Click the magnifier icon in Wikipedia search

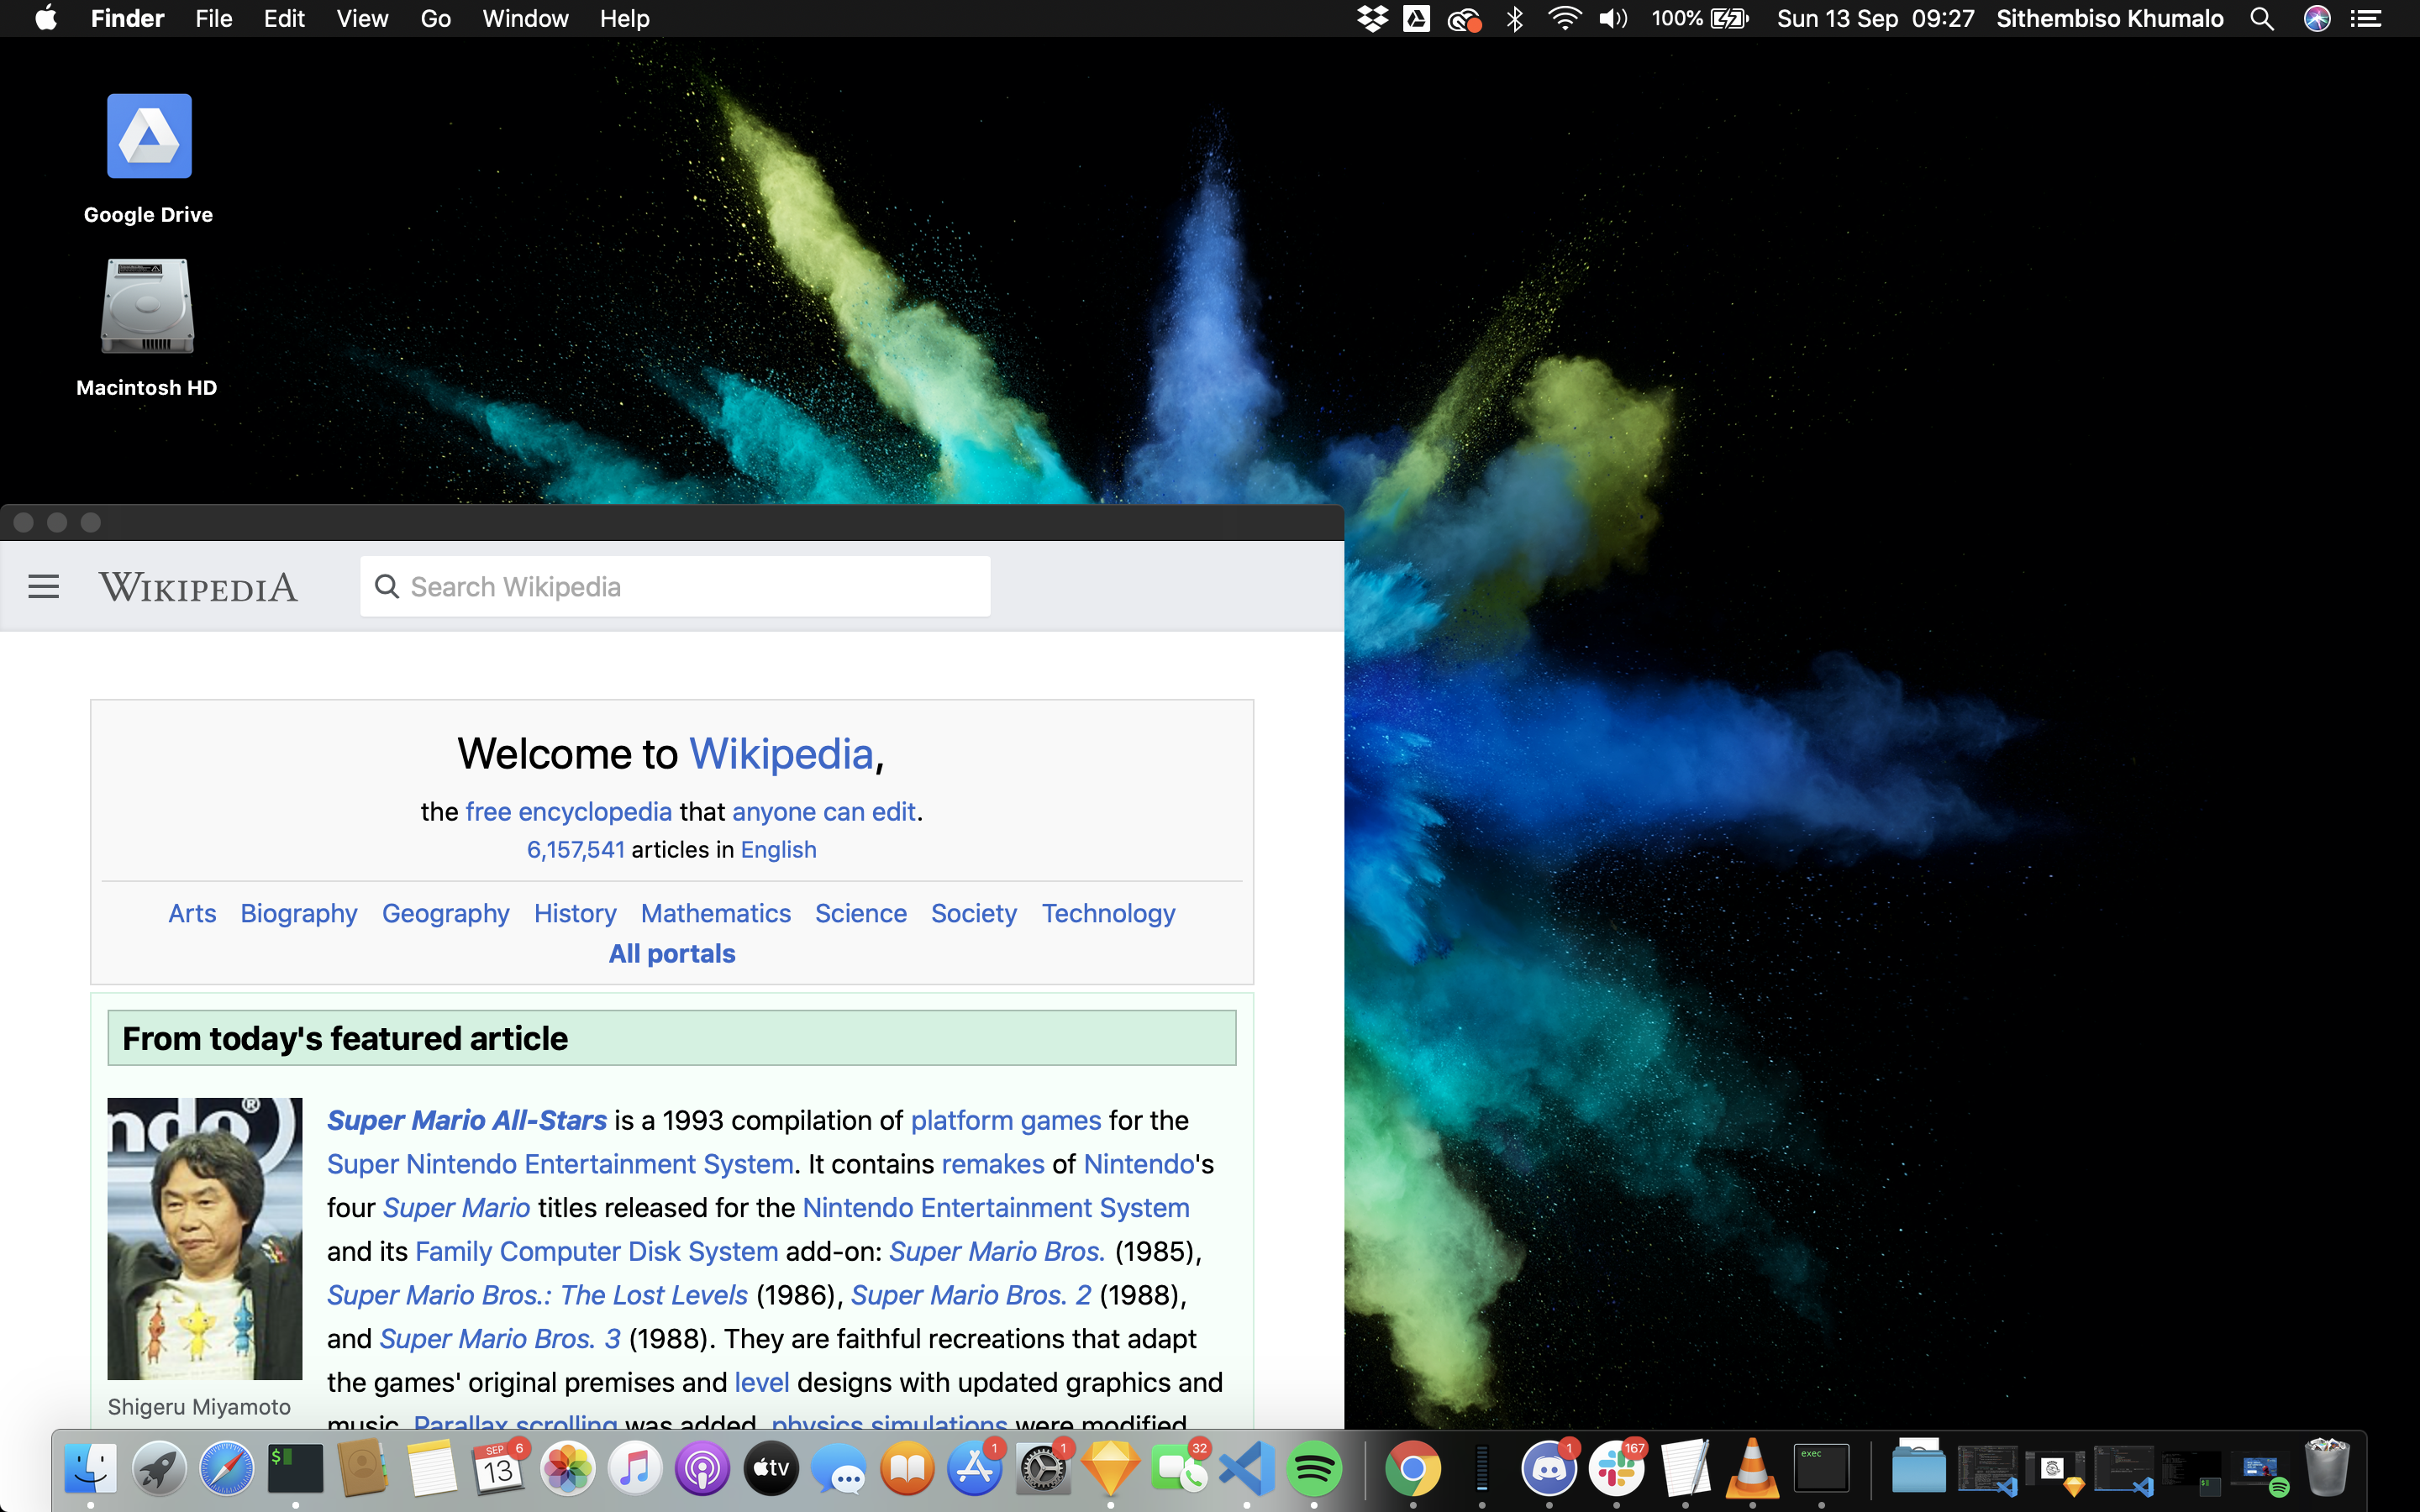[x=387, y=586]
